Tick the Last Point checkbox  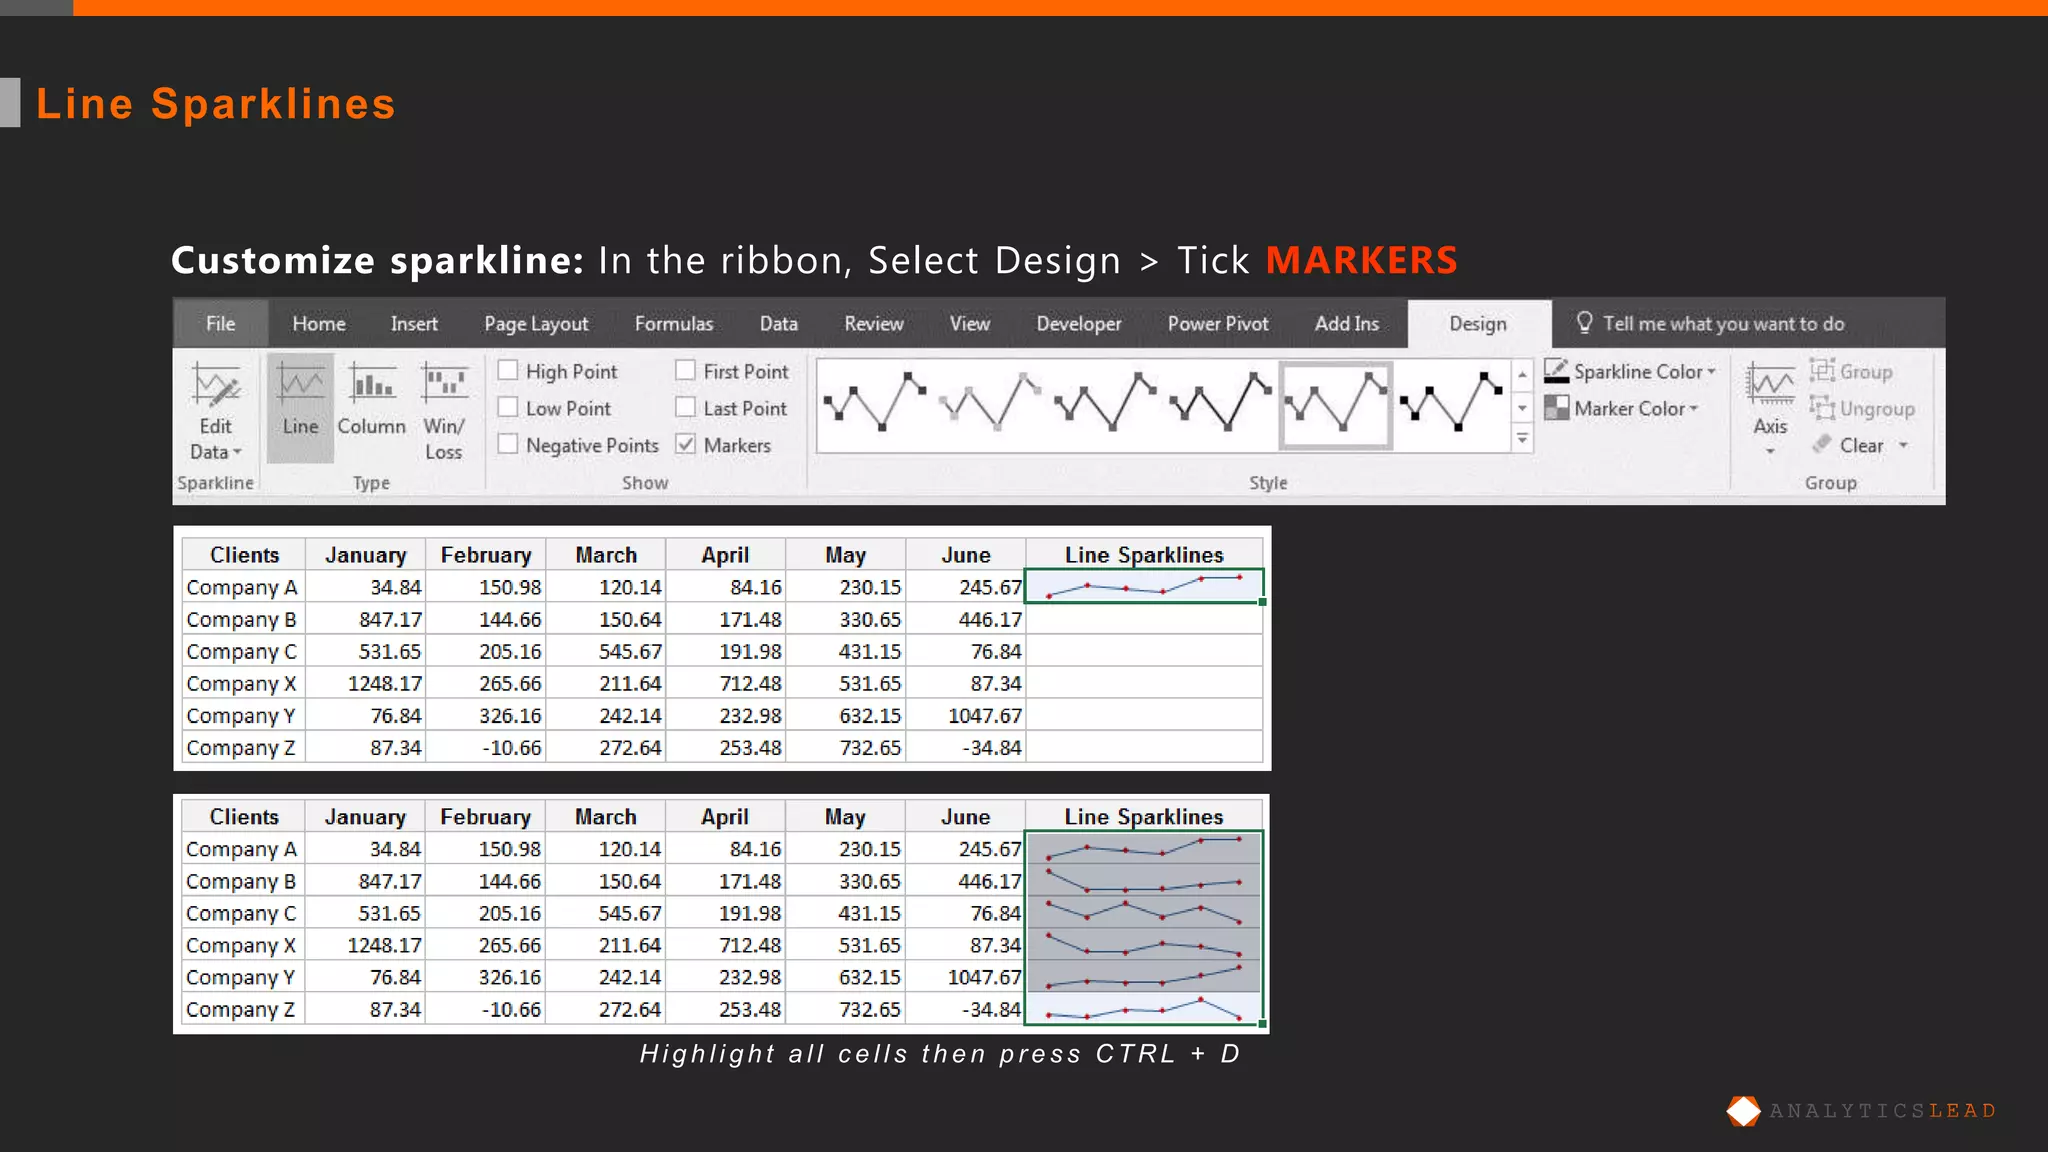click(686, 408)
